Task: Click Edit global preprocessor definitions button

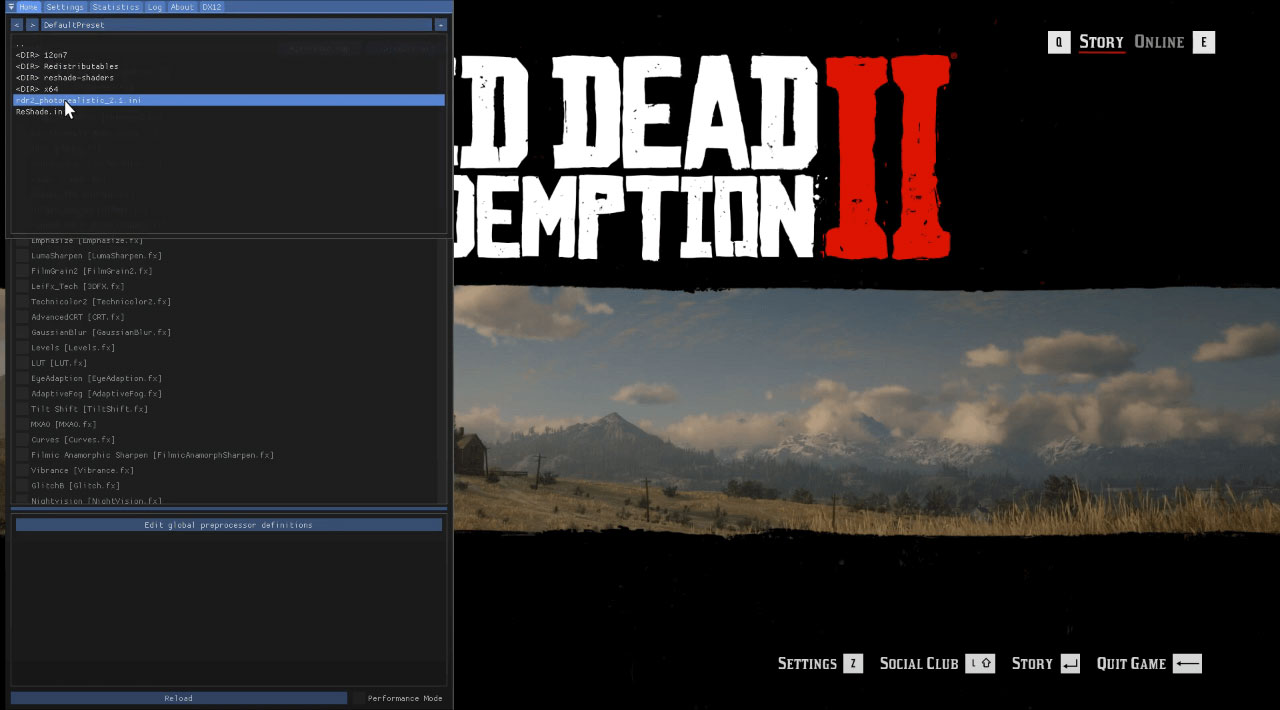Action: point(228,525)
